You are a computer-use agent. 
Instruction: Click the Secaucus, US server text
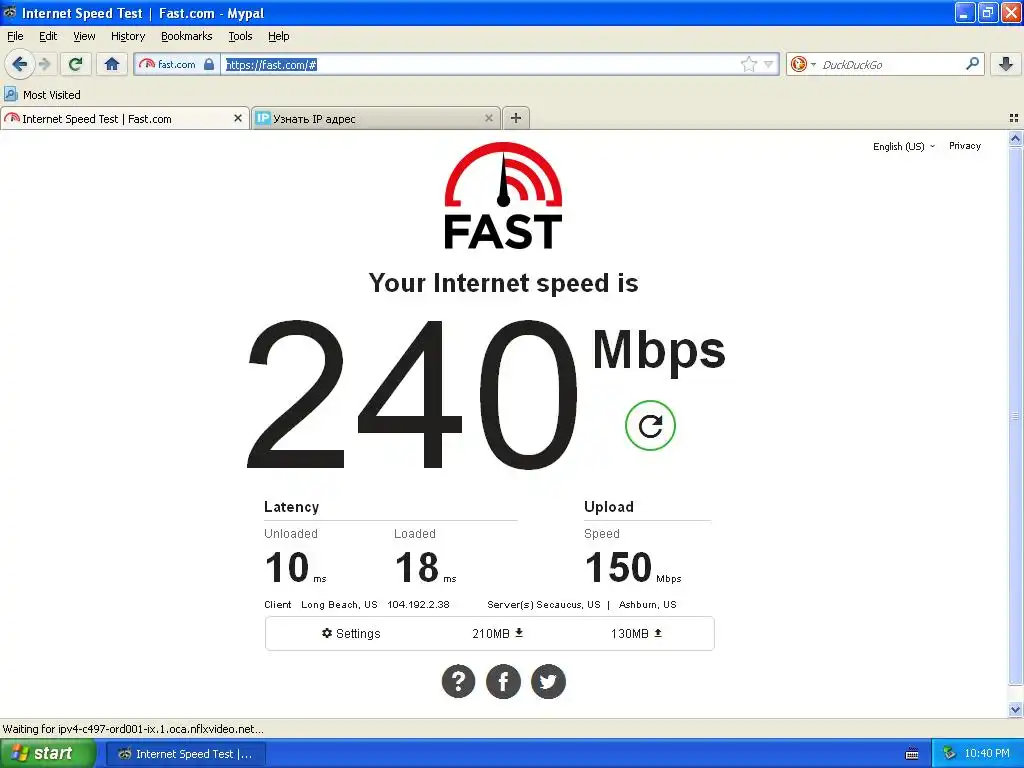tap(568, 605)
